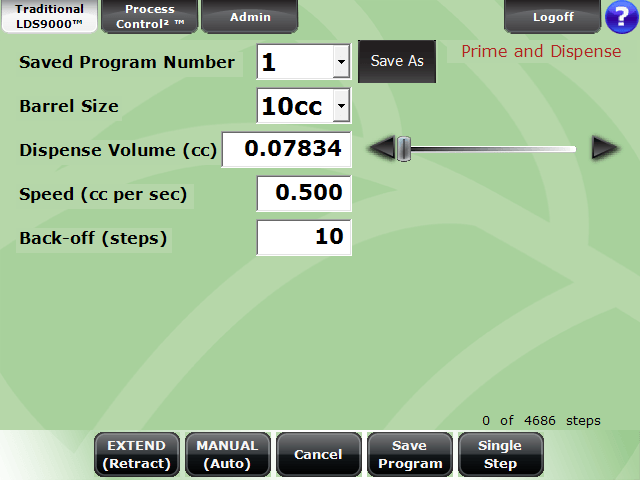
Task: Switch to the Process Control² tab
Action: (150, 17)
